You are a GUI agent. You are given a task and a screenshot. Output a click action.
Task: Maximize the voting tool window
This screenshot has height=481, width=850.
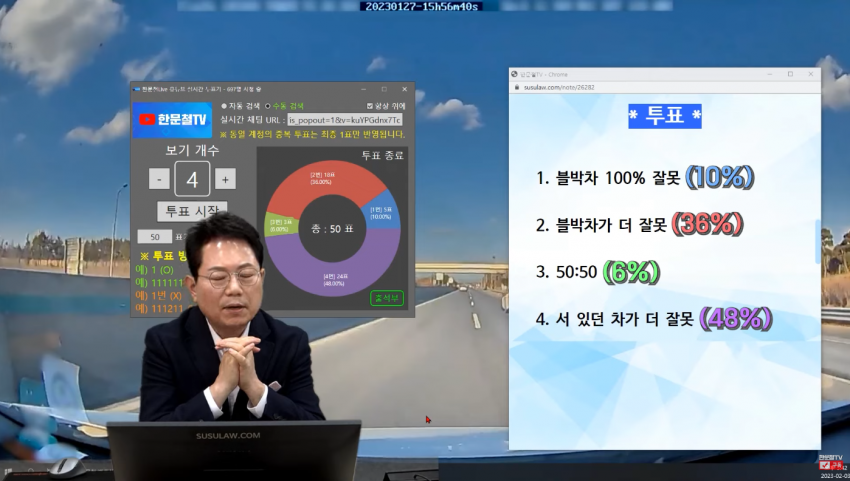click(384, 89)
